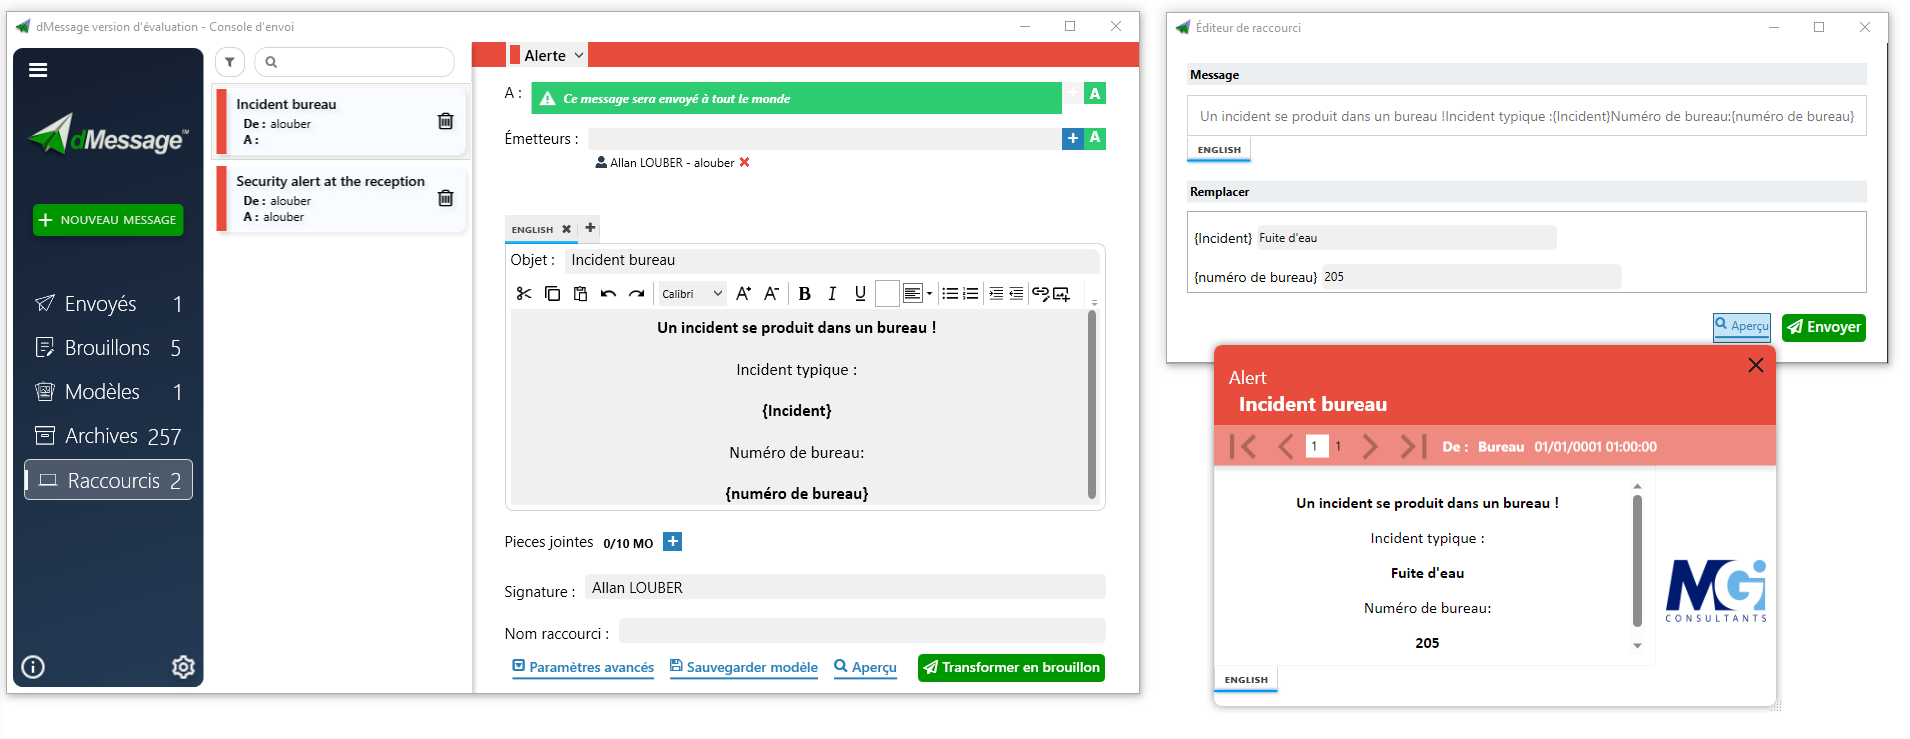Click the cut scissors icon in editor toolbar
The width and height of the screenshot is (1910, 739).
tap(523, 293)
